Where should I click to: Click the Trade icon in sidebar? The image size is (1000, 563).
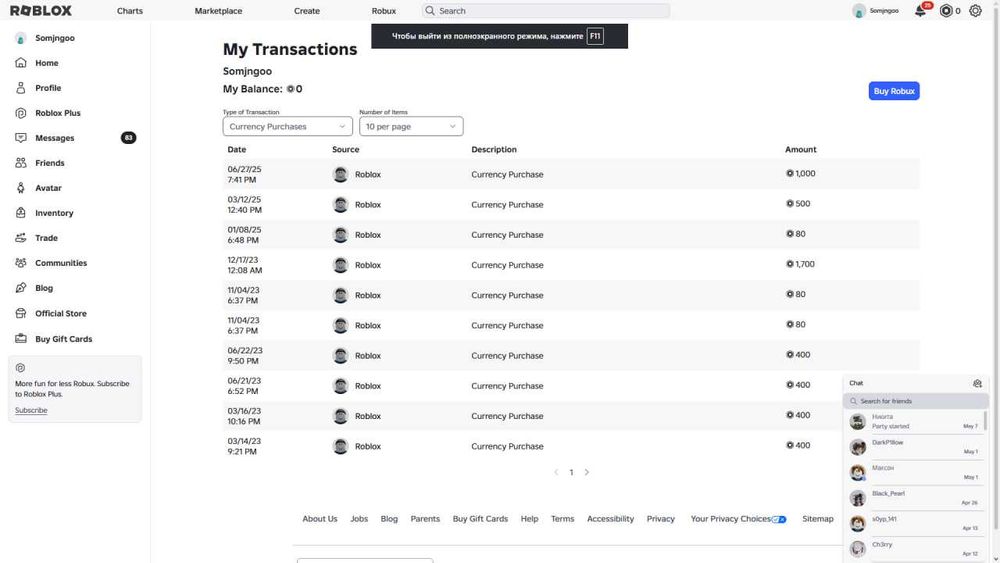[x=21, y=238]
